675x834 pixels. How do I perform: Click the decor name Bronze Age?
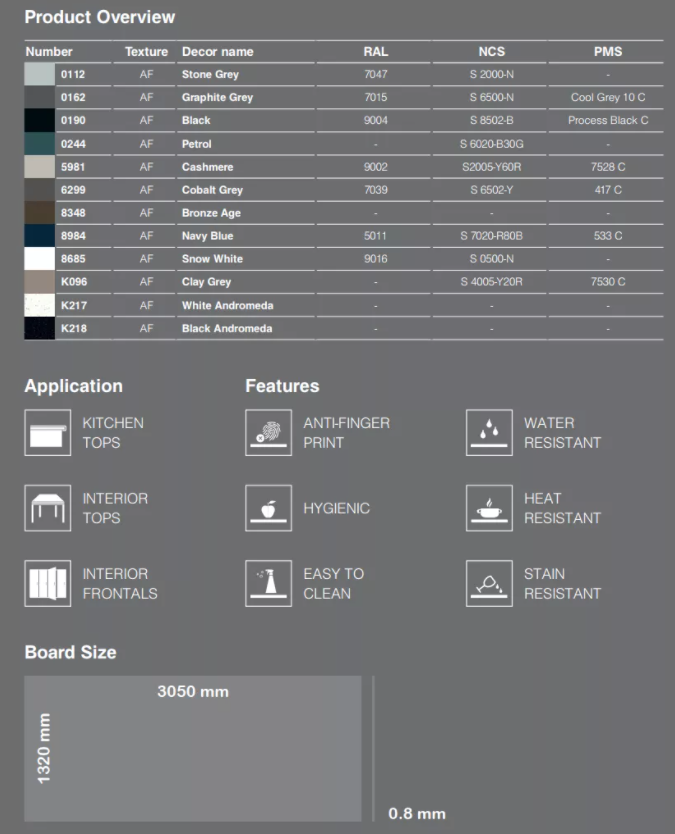coord(211,213)
